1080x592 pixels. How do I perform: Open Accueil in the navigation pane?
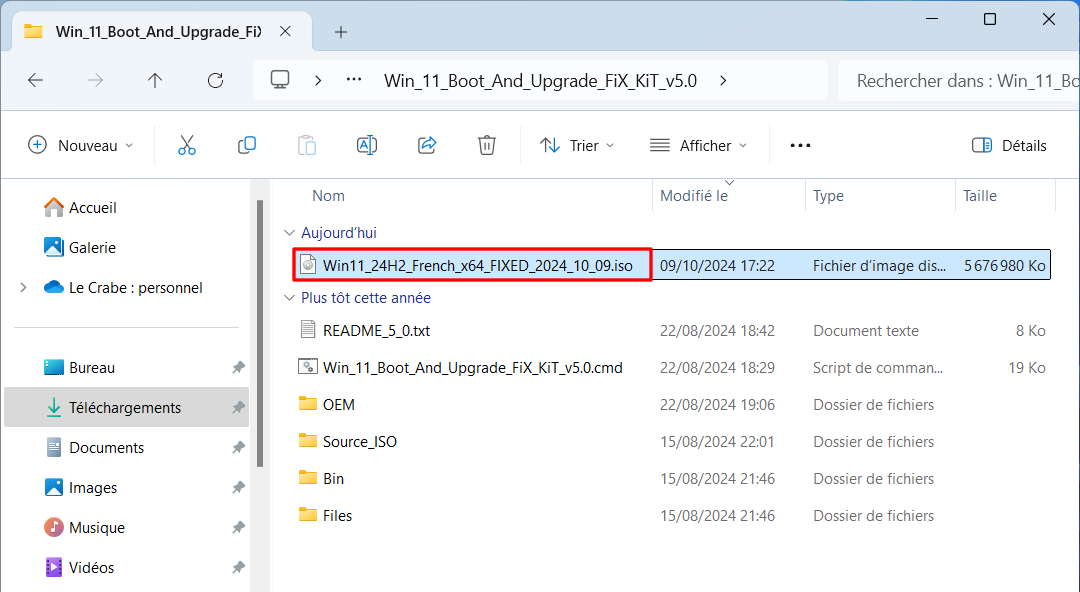(x=80, y=207)
